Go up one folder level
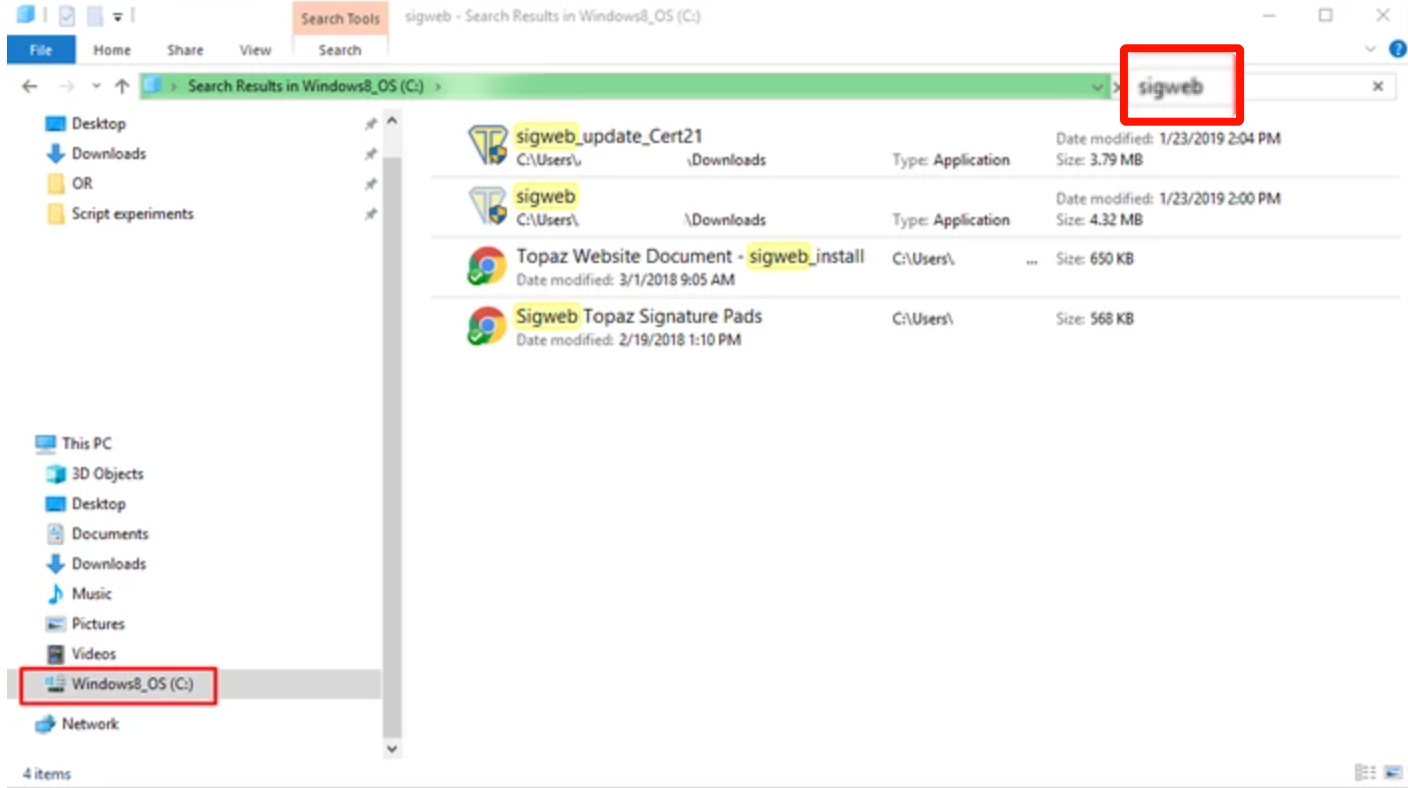This screenshot has width=1408, height=788. (121, 87)
